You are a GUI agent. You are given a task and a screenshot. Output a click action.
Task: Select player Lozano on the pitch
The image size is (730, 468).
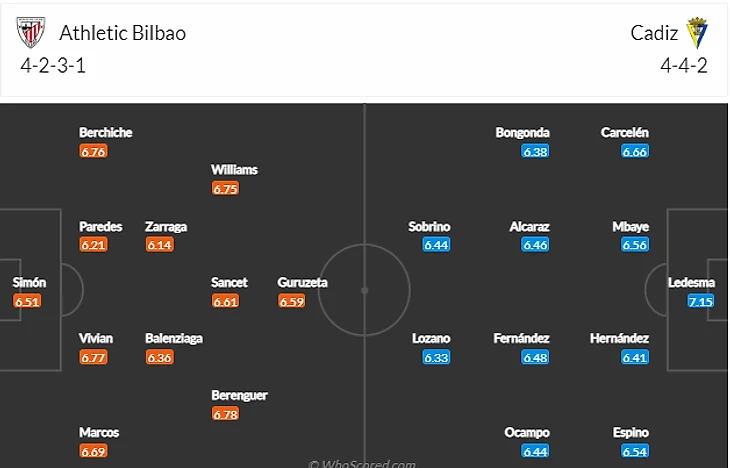(x=431, y=338)
